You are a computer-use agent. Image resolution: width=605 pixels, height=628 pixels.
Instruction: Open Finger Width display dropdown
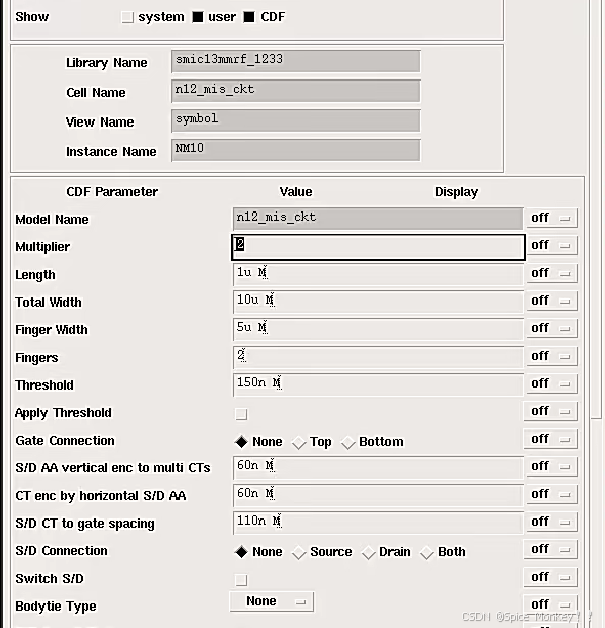coord(552,328)
